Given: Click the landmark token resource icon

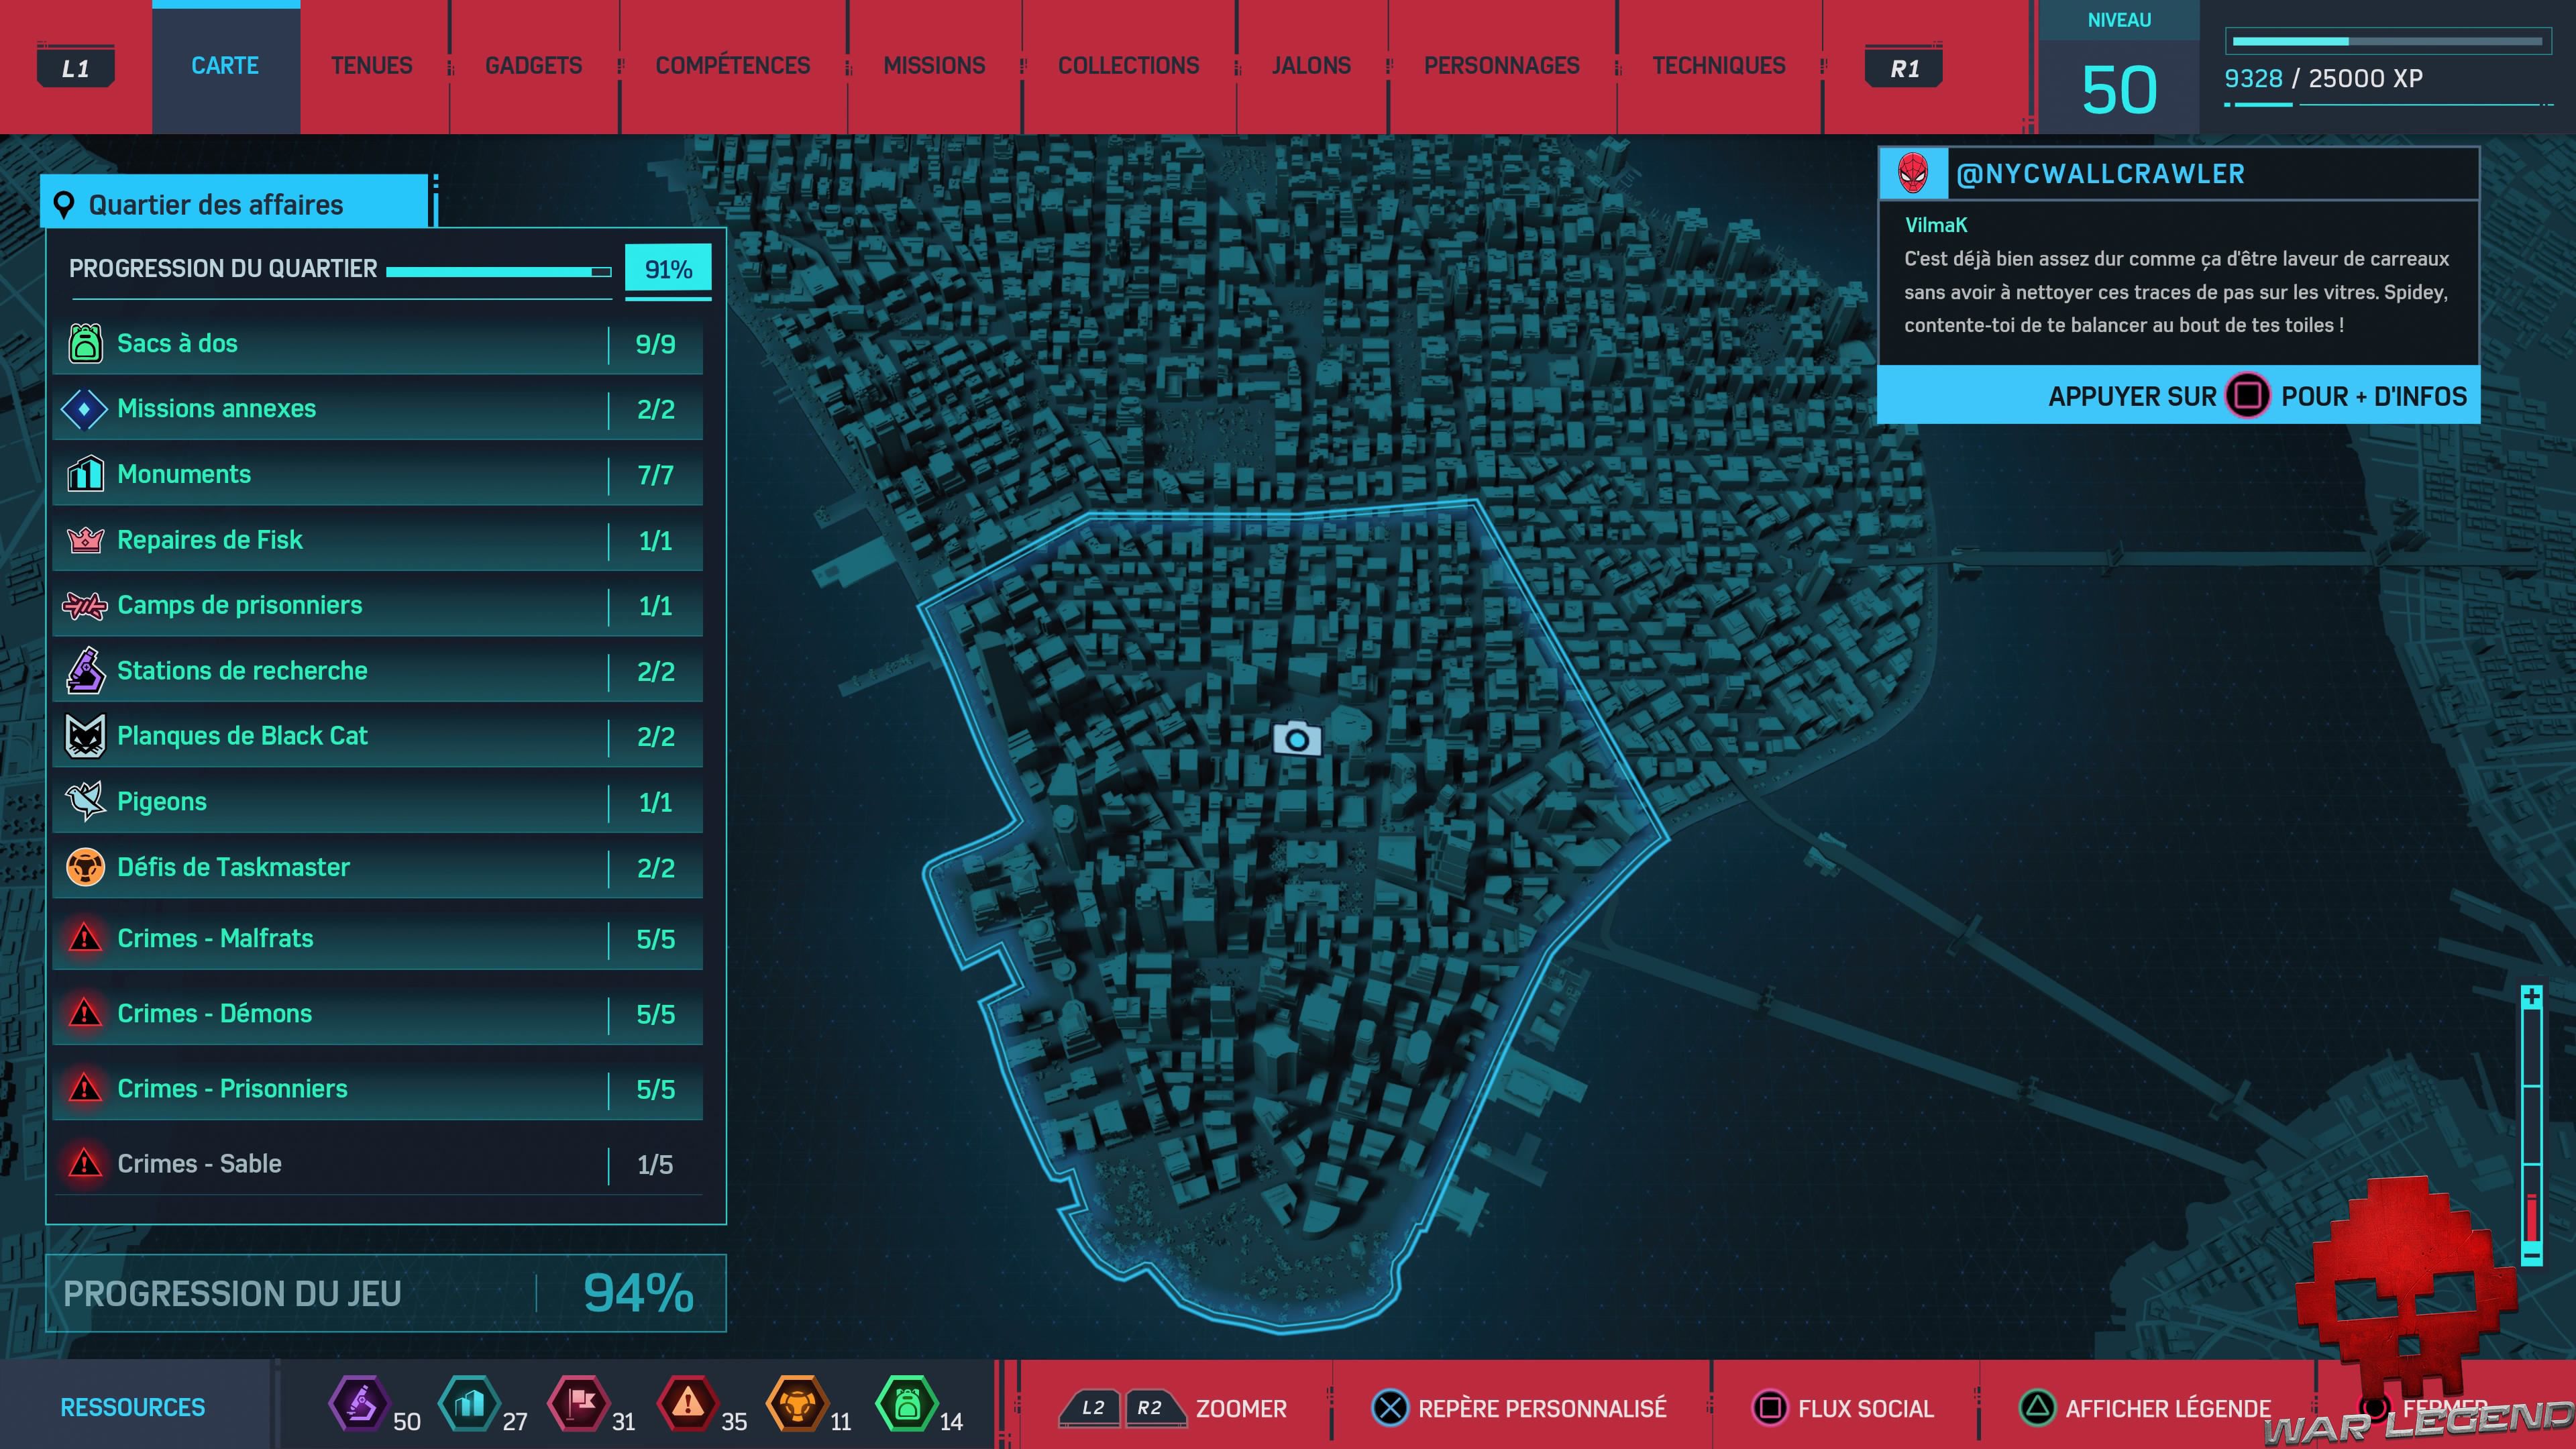Looking at the screenshot, I should point(469,1404).
